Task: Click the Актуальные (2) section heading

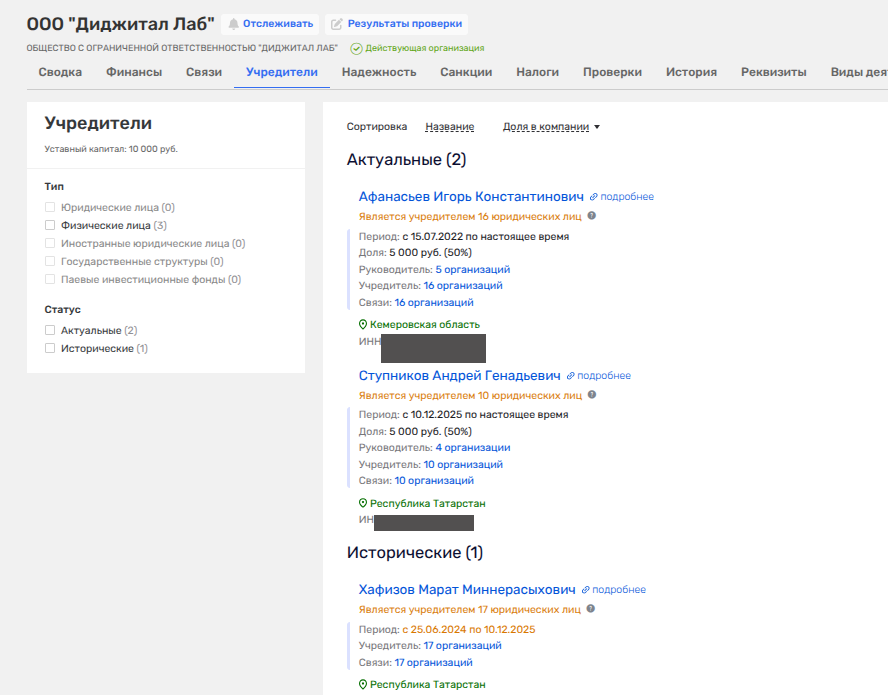Action: pos(406,160)
